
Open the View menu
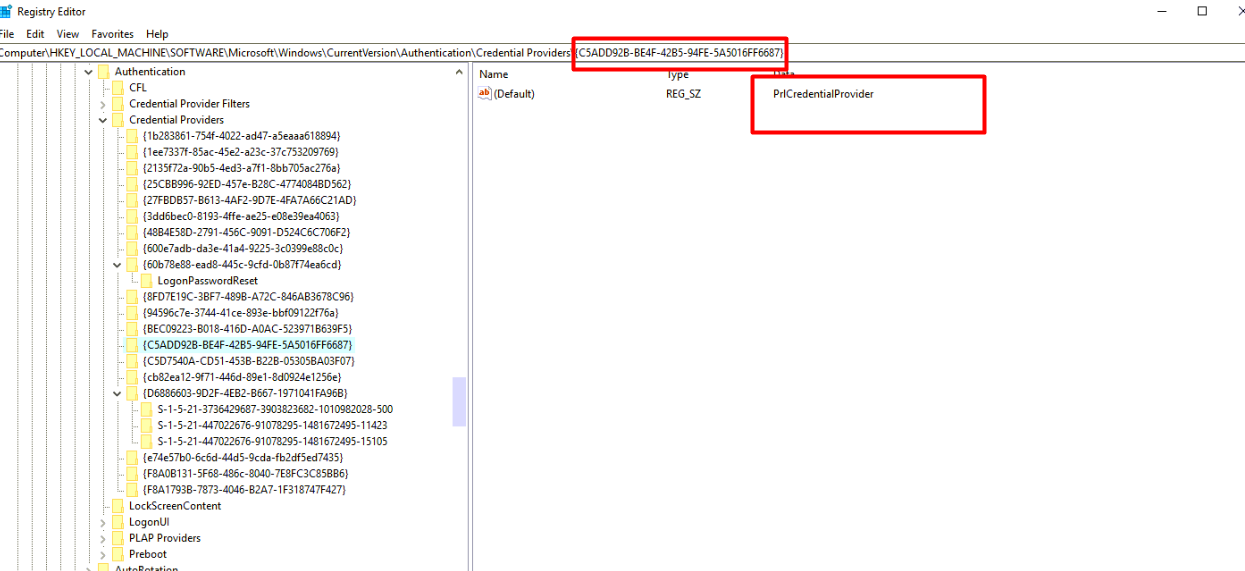(68, 34)
